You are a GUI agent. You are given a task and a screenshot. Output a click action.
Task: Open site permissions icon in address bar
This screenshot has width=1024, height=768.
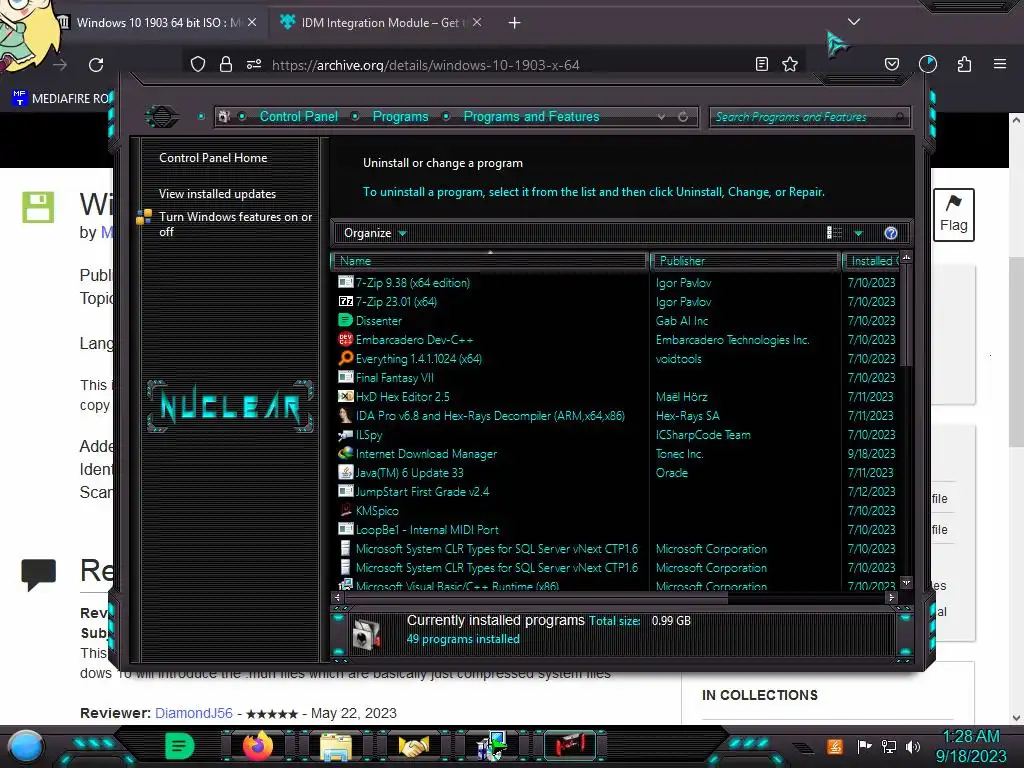[254, 64]
